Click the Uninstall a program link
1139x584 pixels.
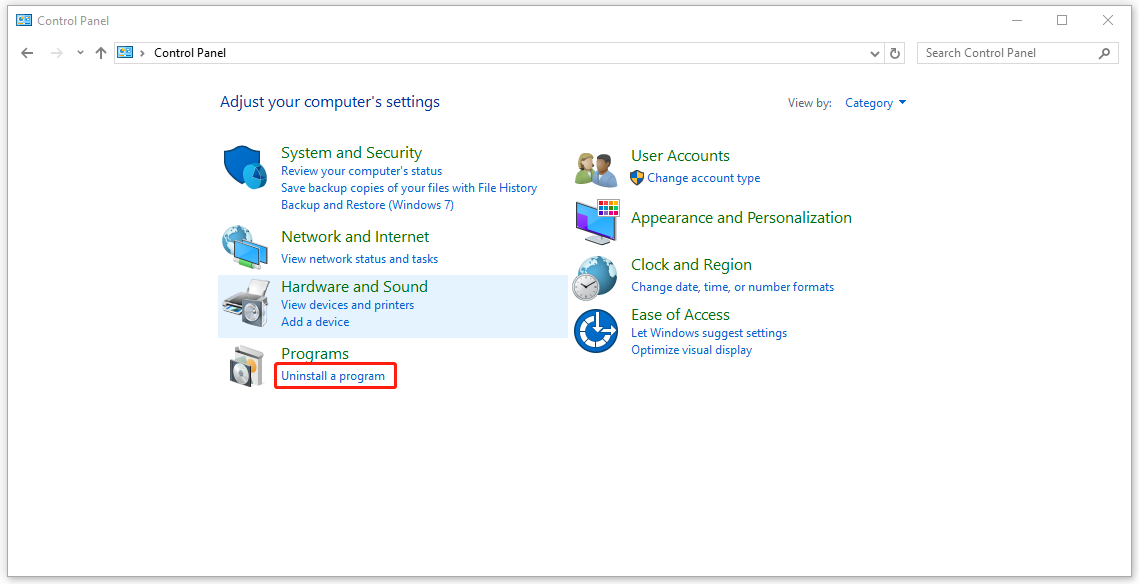tap(333, 376)
